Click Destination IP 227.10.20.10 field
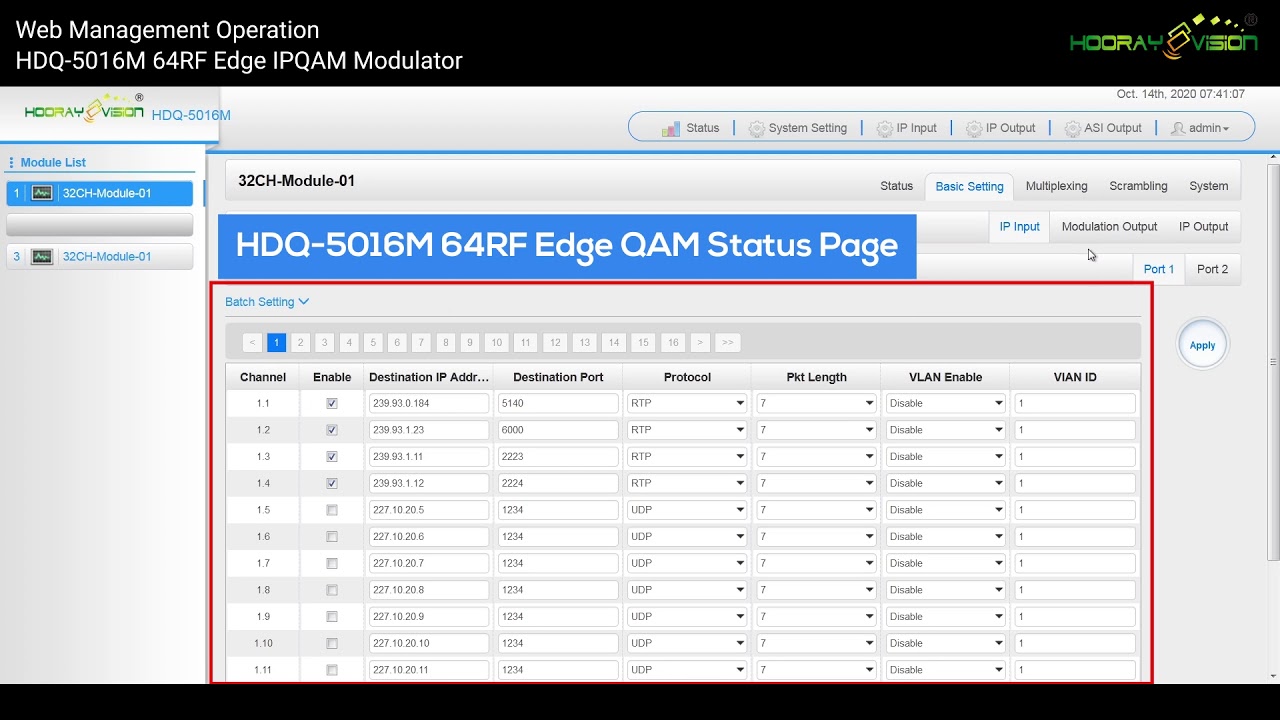This screenshot has height=720, width=1280. coord(428,643)
